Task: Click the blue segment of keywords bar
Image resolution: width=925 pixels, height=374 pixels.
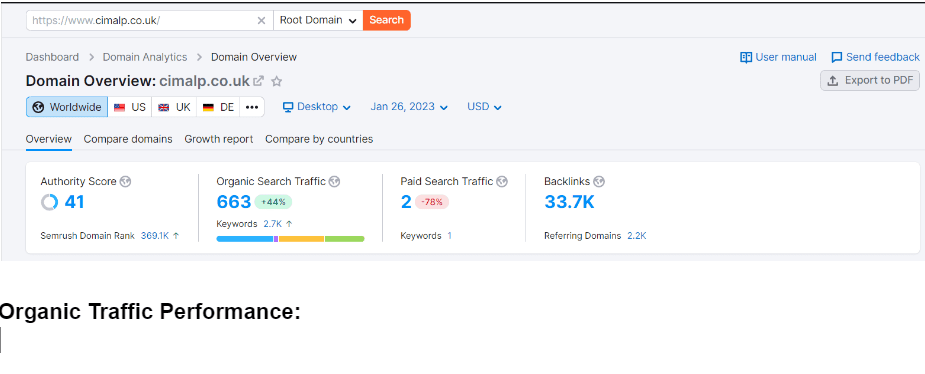Action: (x=245, y=239)
